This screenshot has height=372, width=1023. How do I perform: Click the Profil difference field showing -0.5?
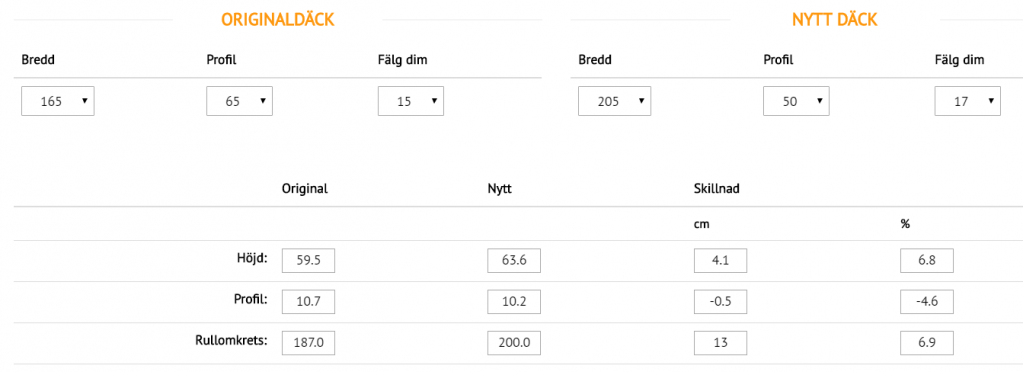click(x=720, y=302)
